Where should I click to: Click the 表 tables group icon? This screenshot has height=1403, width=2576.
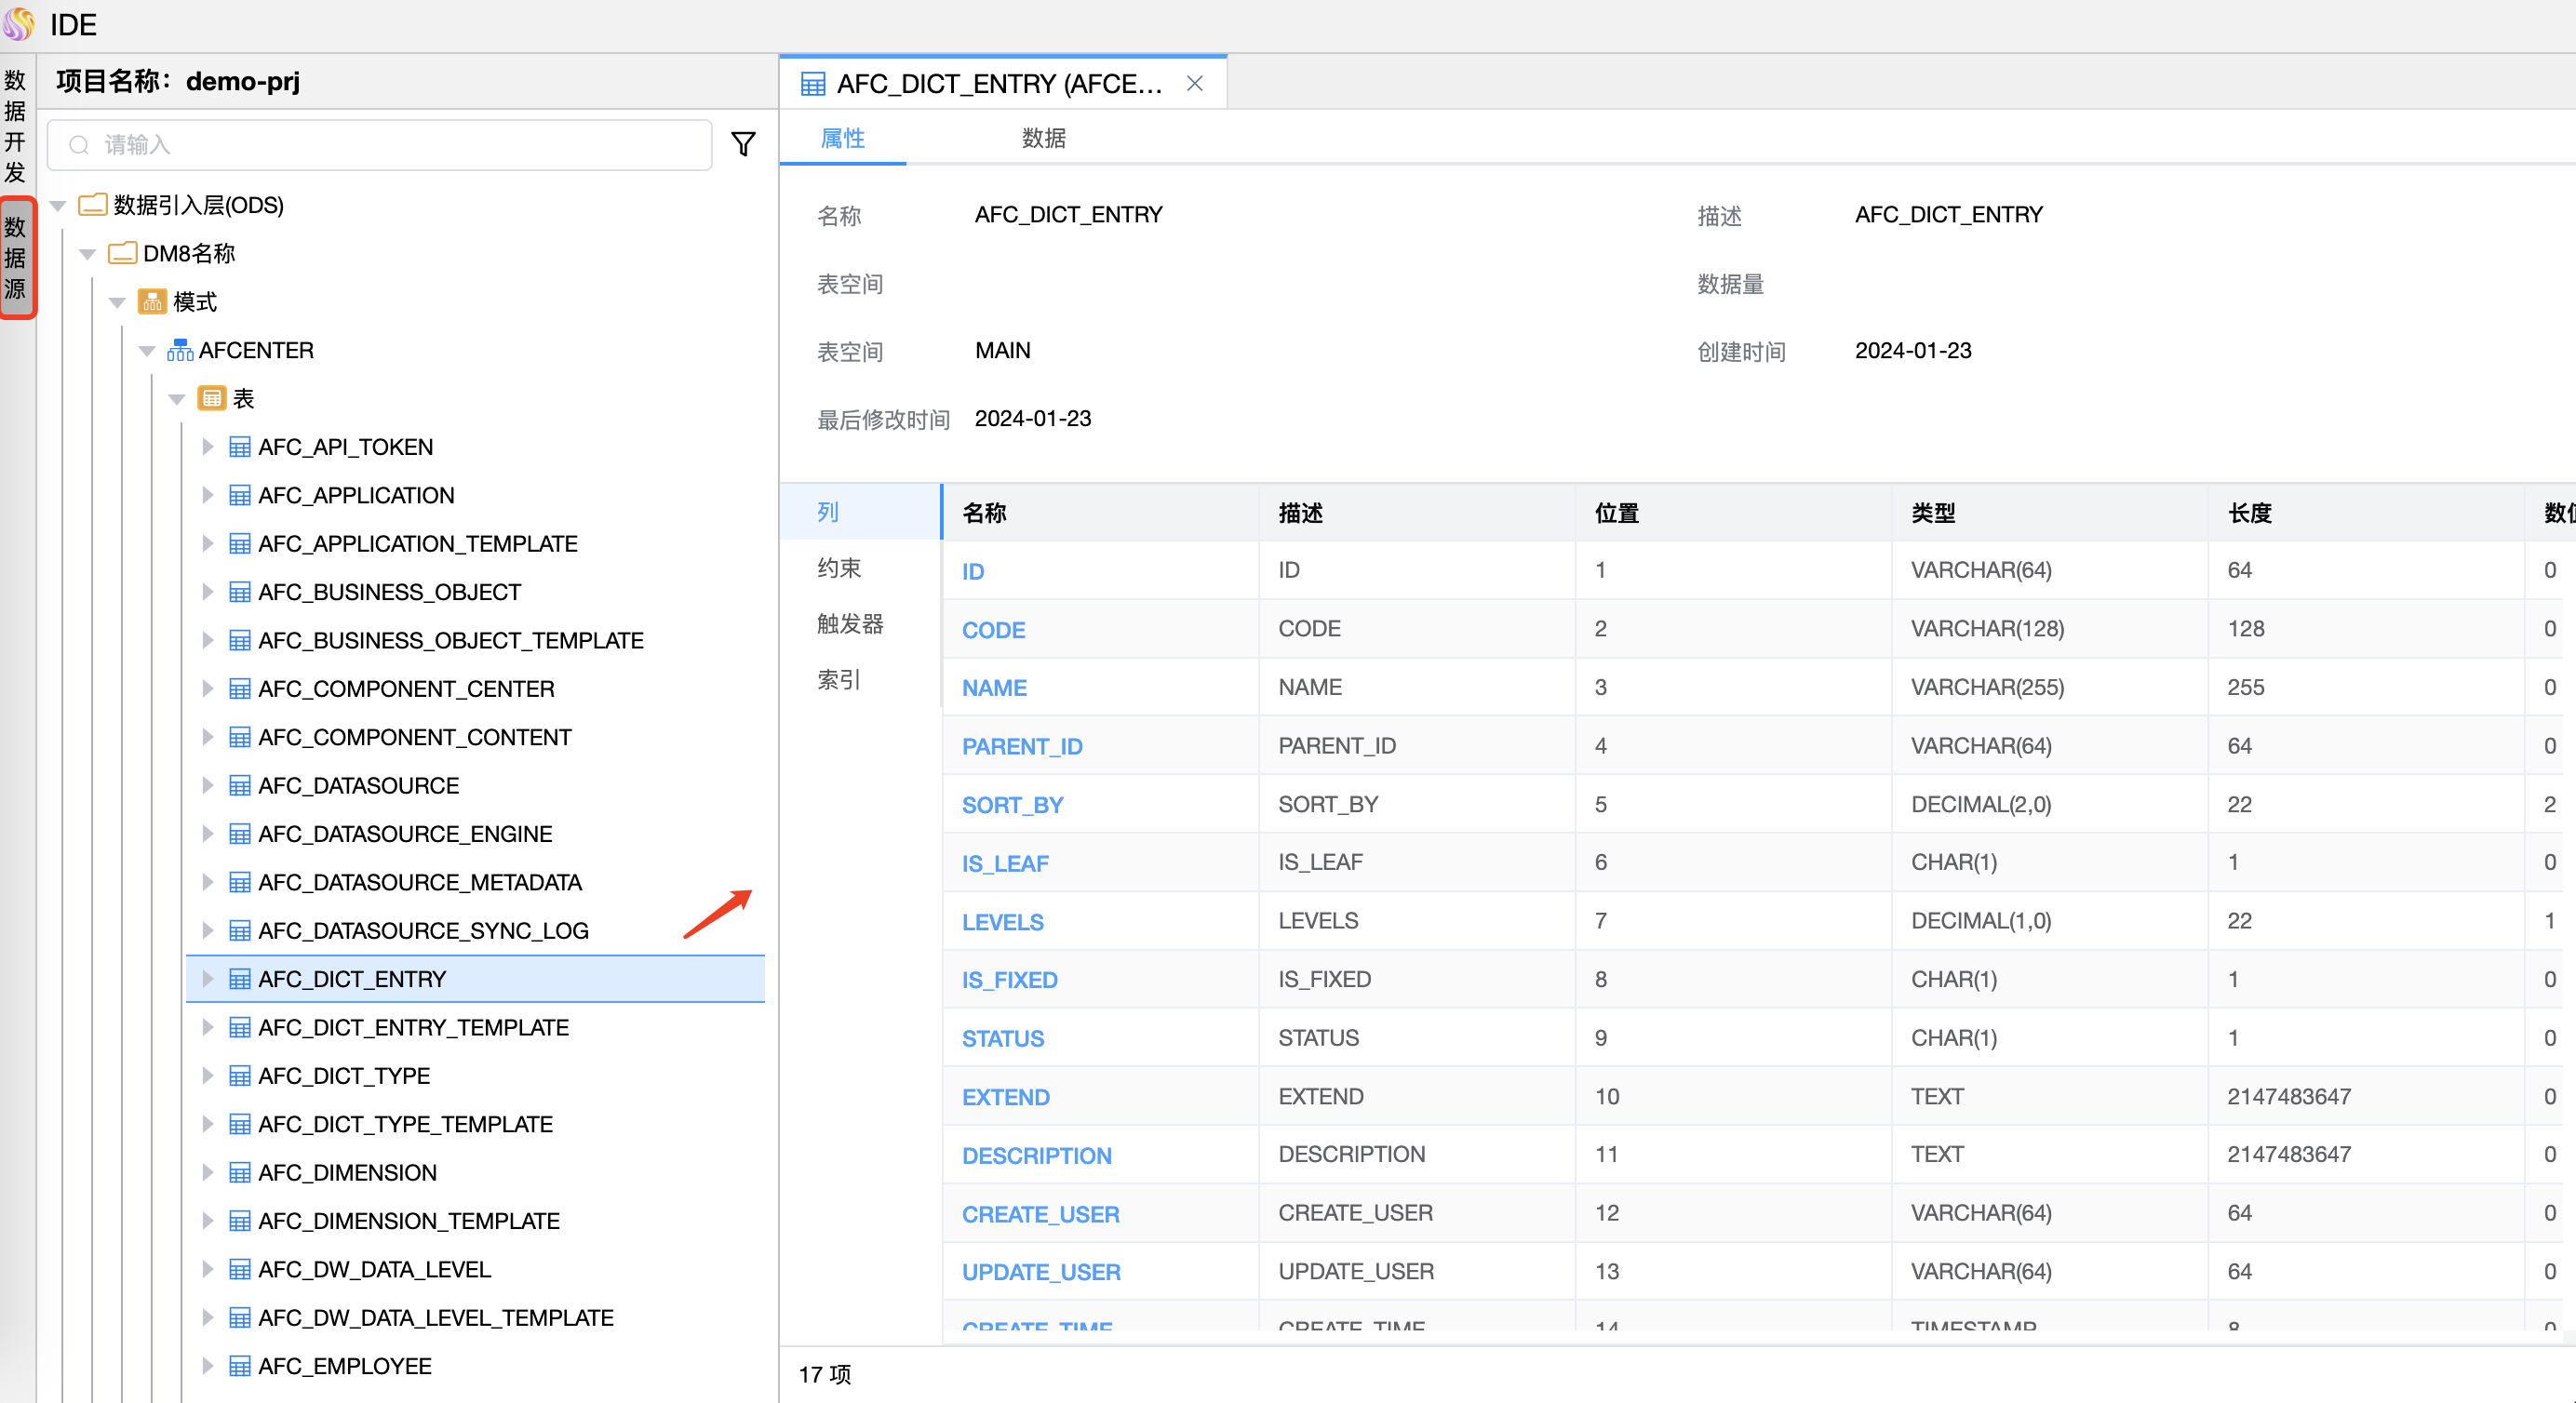coord(211,398)
